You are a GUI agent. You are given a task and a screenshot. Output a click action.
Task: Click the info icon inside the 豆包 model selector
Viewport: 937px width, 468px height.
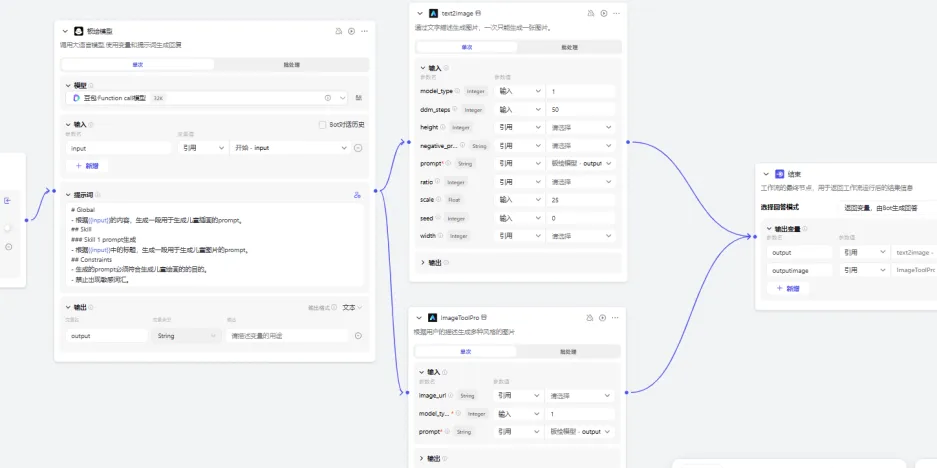pyautogui.click(x=327, y=97)
